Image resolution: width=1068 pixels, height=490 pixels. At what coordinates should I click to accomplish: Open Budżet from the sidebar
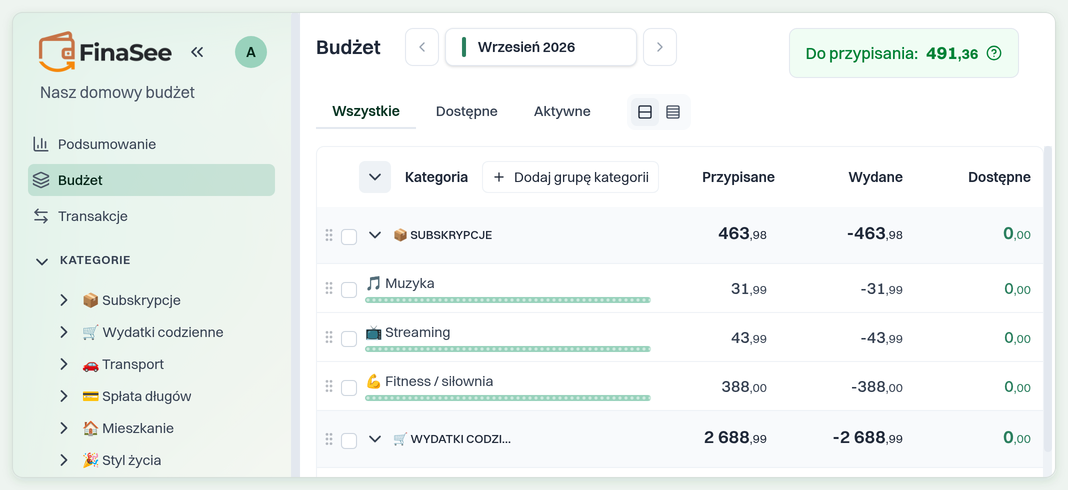(151, 180)
